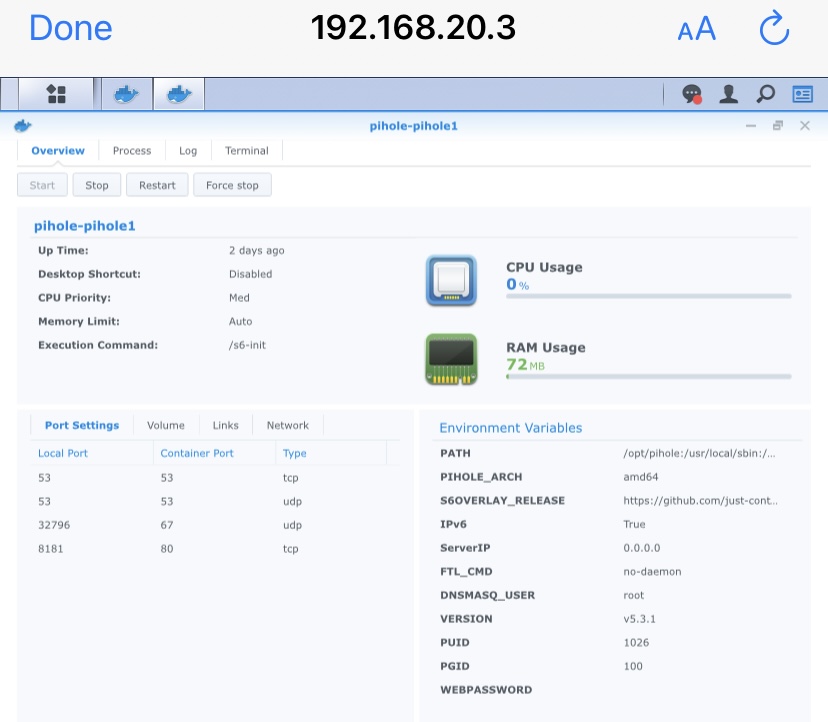Select the Port Settings tab
Image resolution: width=828 pixels, height=722 pixels.
[82, 426]
